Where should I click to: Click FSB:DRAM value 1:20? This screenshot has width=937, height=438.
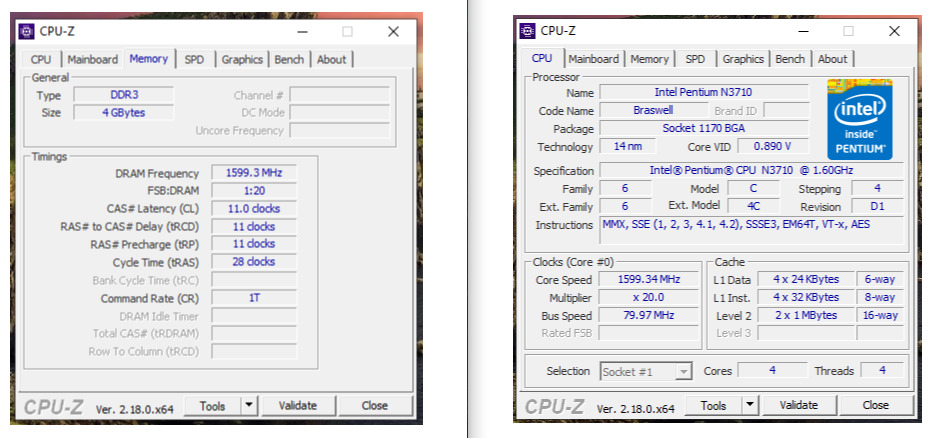pos(254,191)
